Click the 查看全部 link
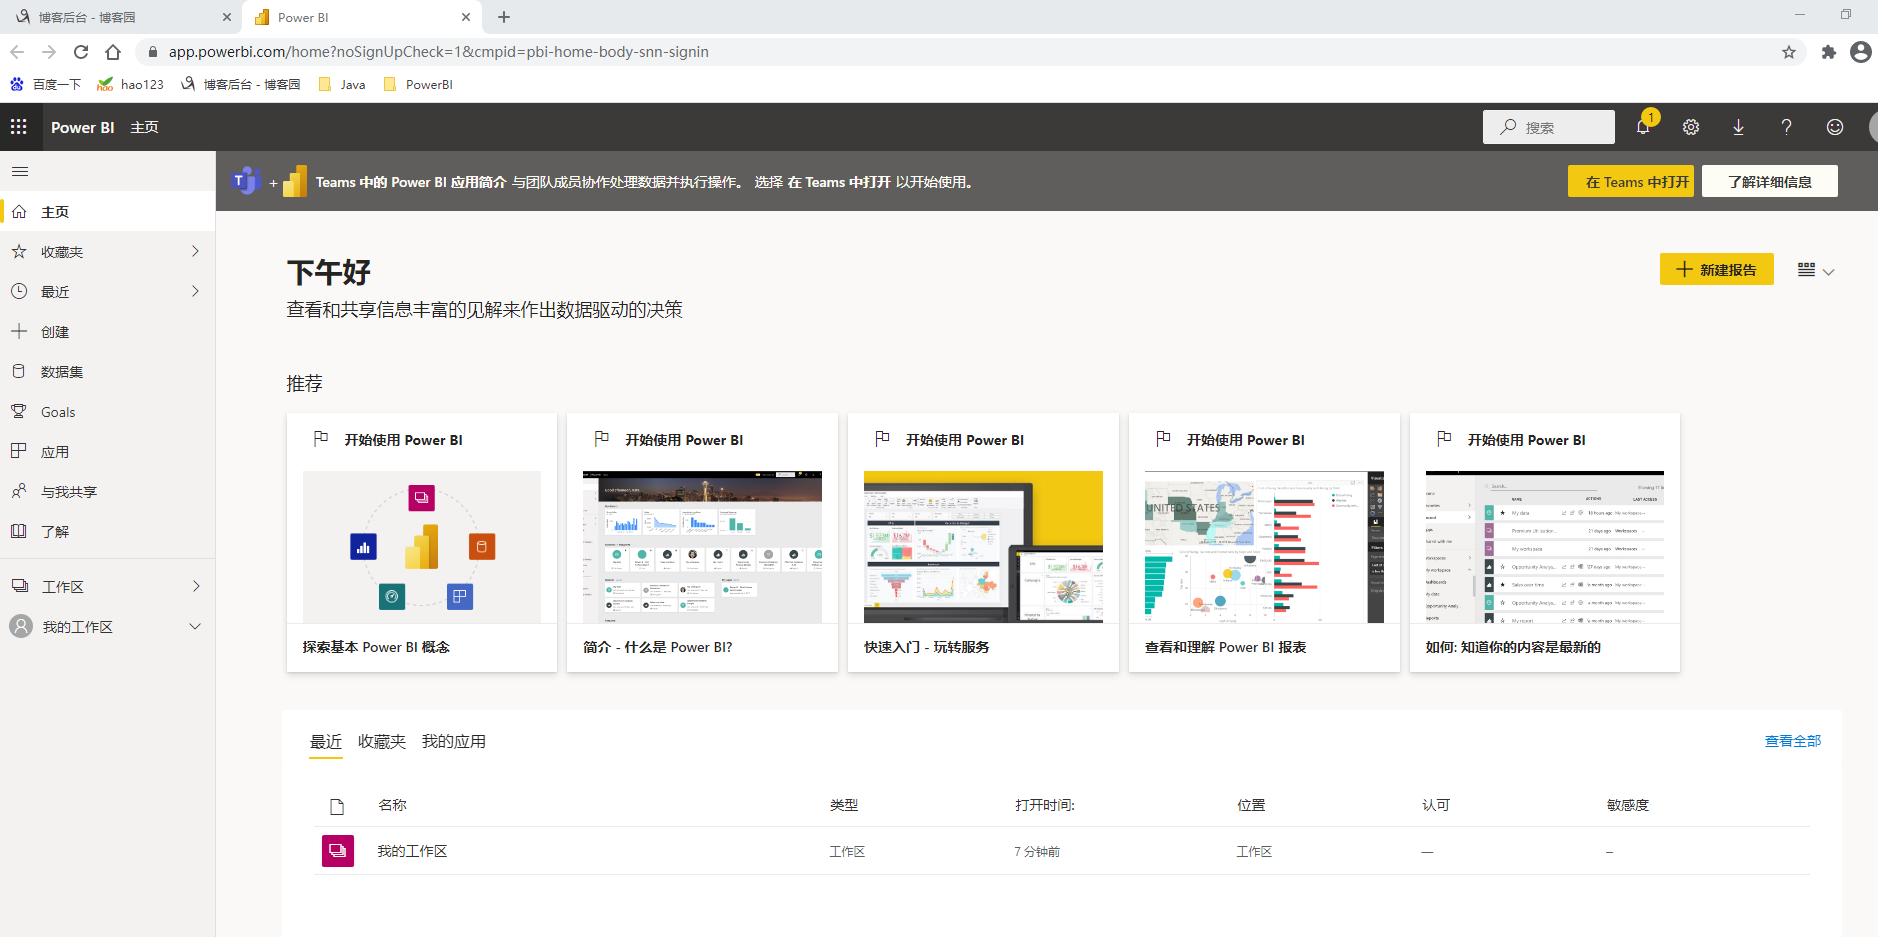 (1793, 741)
